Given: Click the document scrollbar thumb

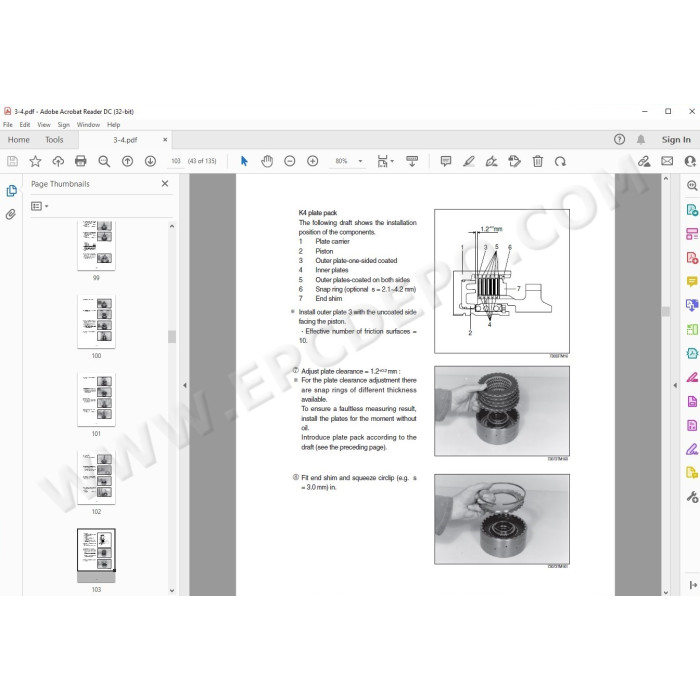Looking at the screenshot, I should pyautogui.click(x=666, y=312).
